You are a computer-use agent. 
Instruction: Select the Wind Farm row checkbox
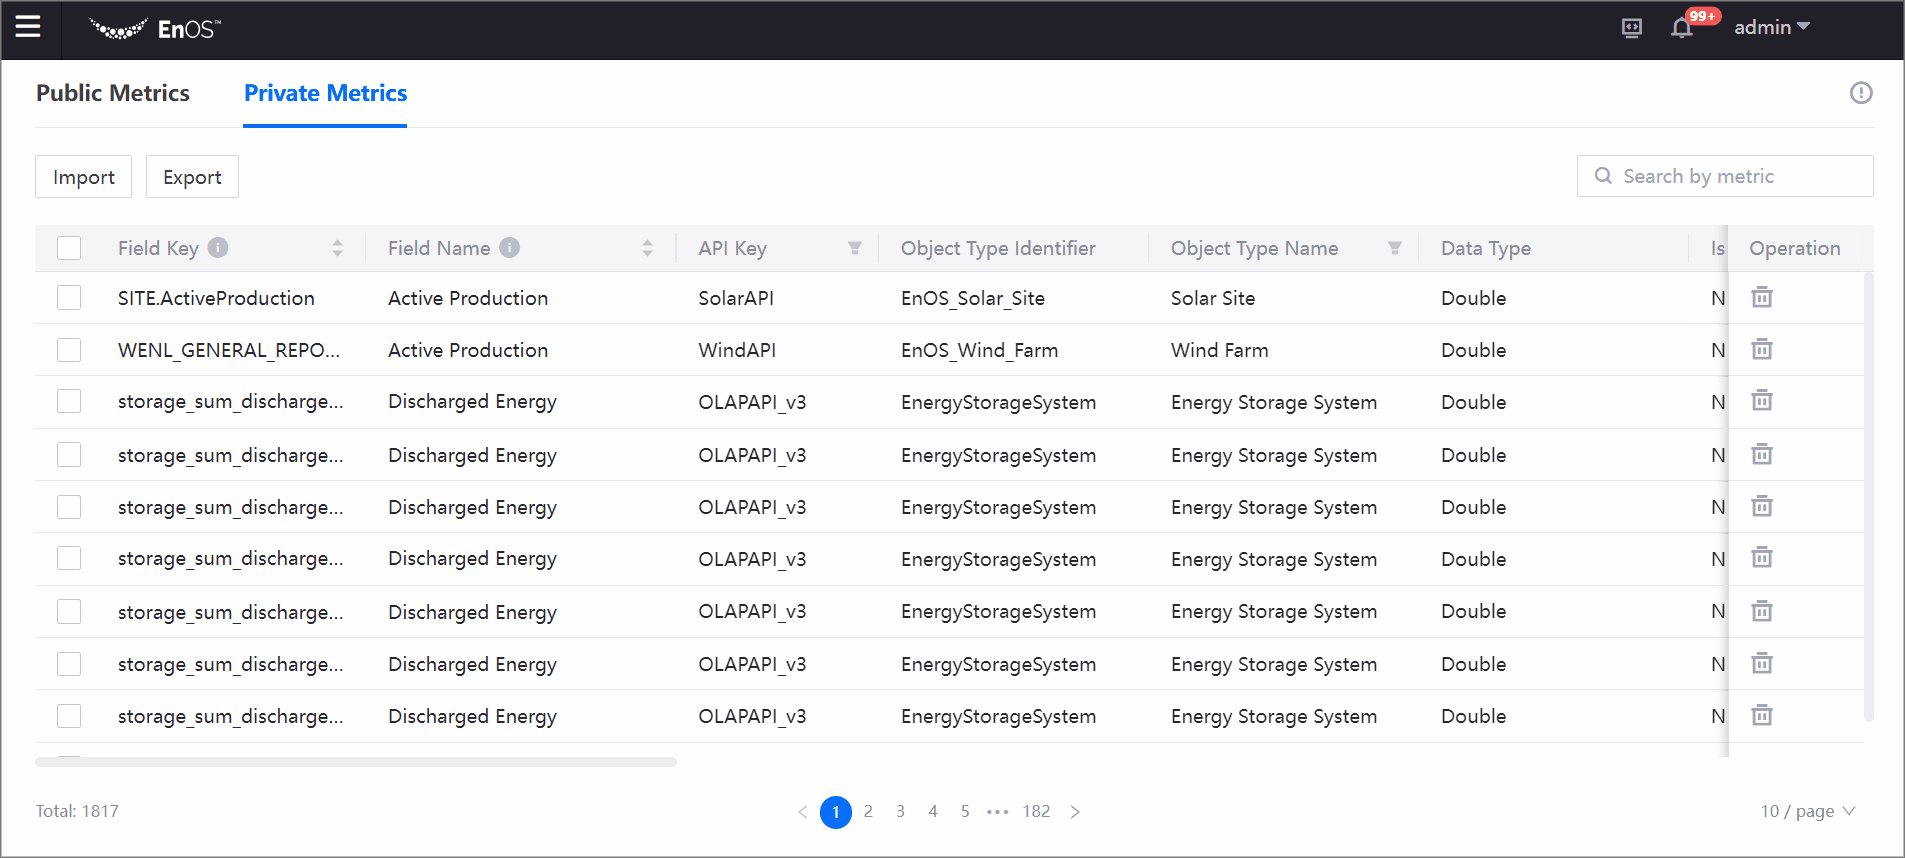(69, 350)
